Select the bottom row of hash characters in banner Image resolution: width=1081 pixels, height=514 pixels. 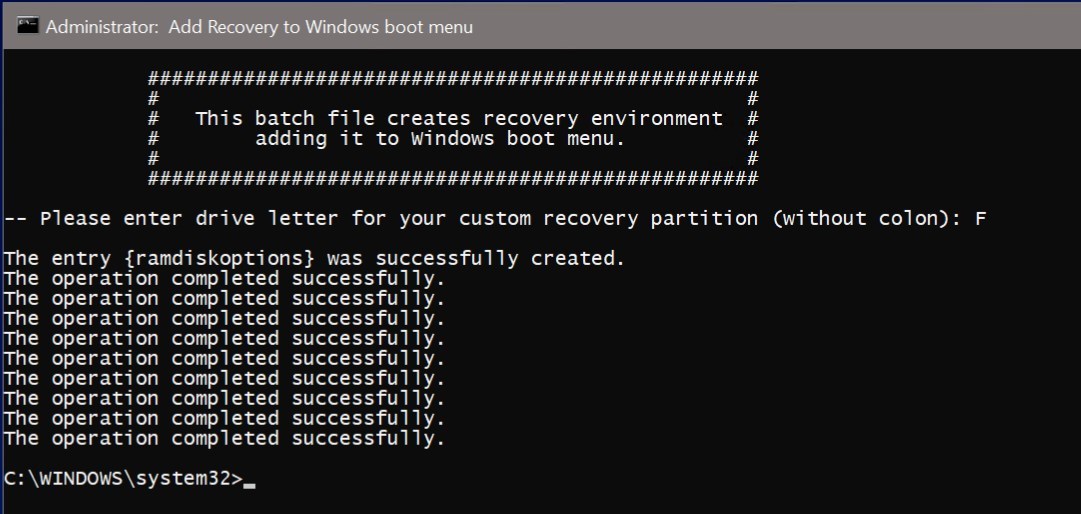point(453,178)
